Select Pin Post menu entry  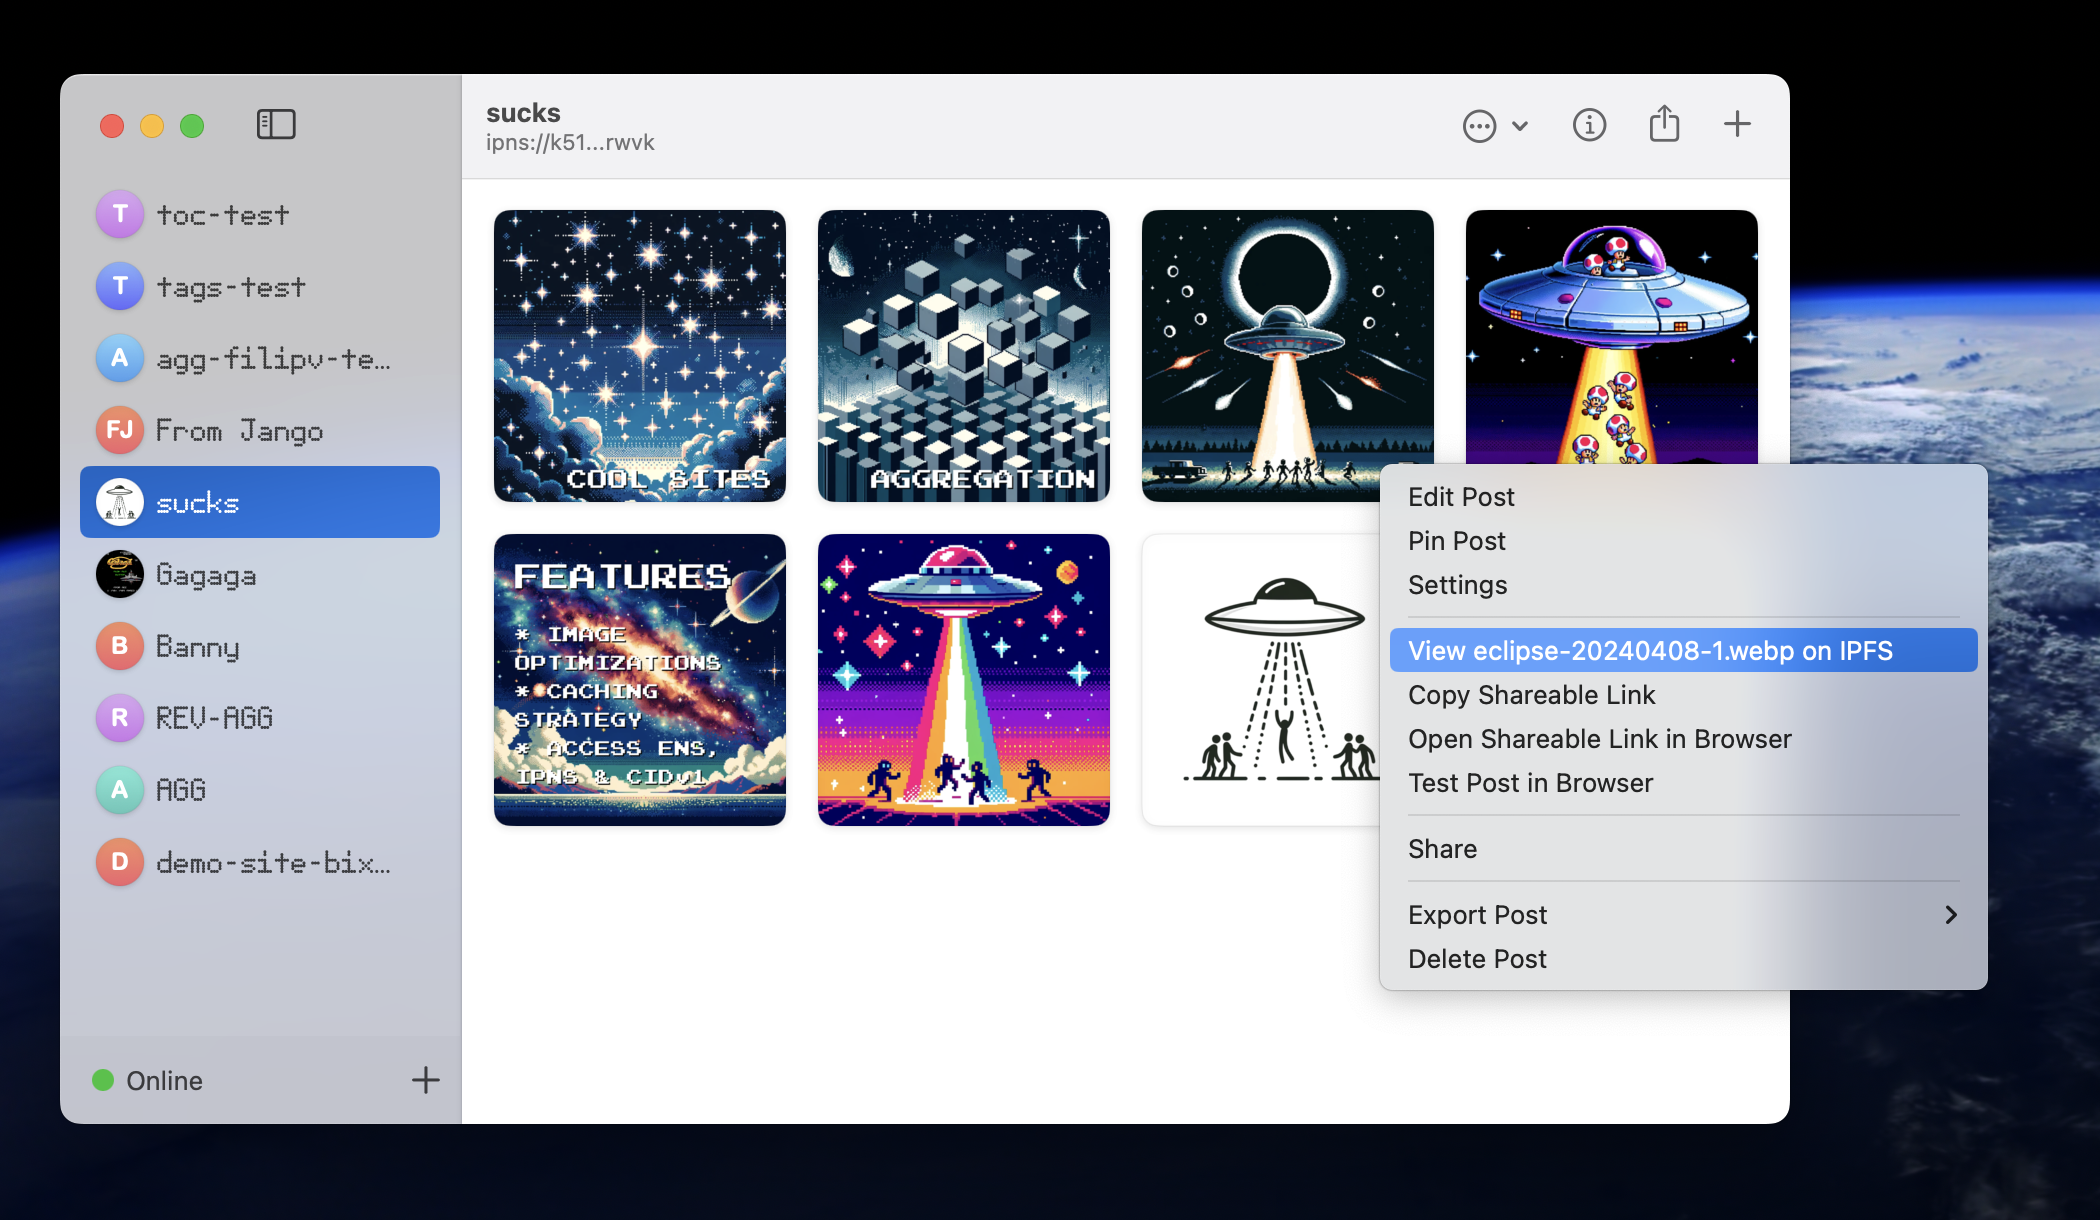(1456, 541)
